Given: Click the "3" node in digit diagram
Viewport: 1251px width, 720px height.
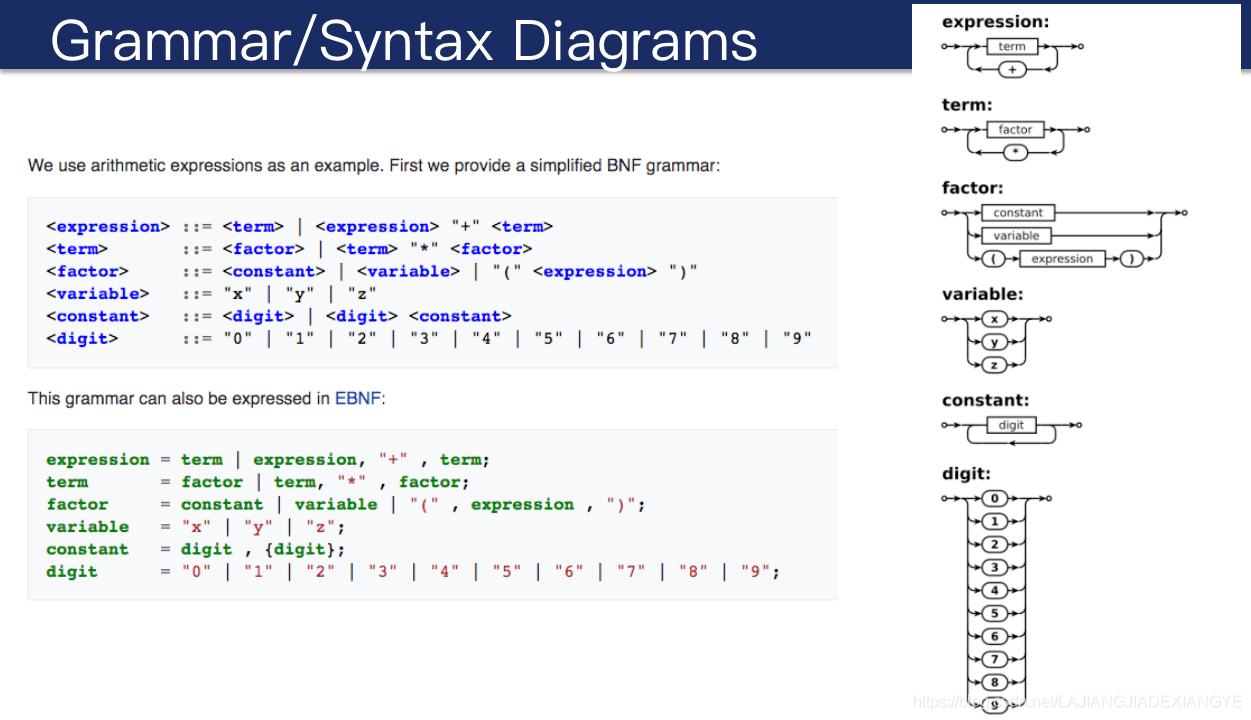Looking at the screenshot, I should click(x=994, y=567).
